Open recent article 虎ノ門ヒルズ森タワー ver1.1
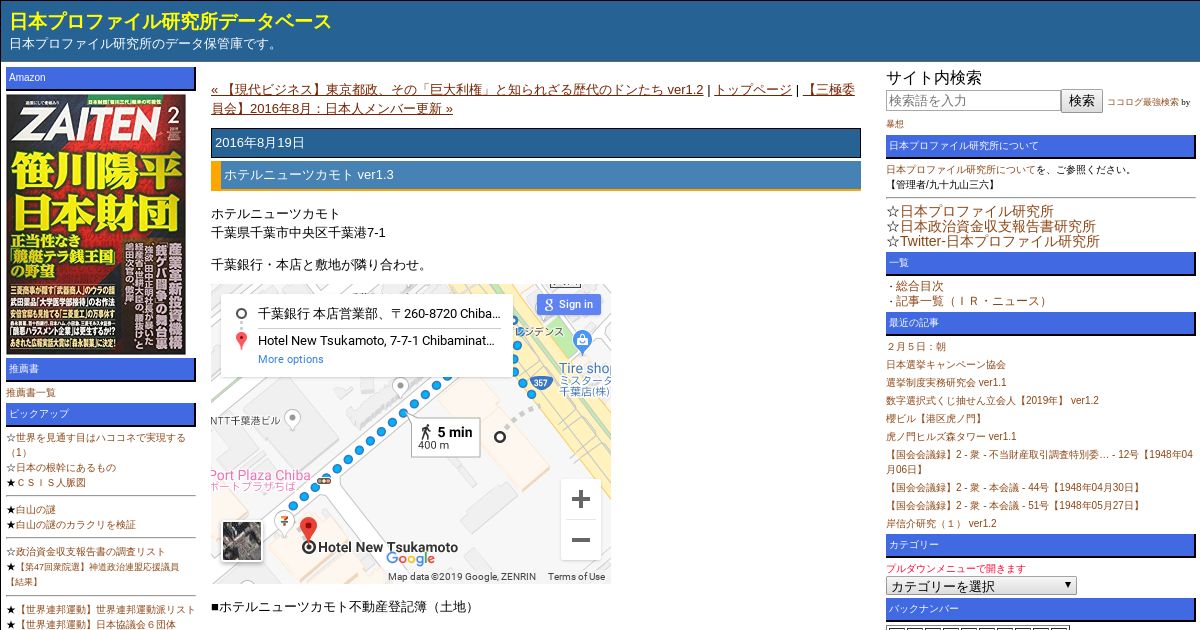The image size is (1200, 630). tap(951, 437)
